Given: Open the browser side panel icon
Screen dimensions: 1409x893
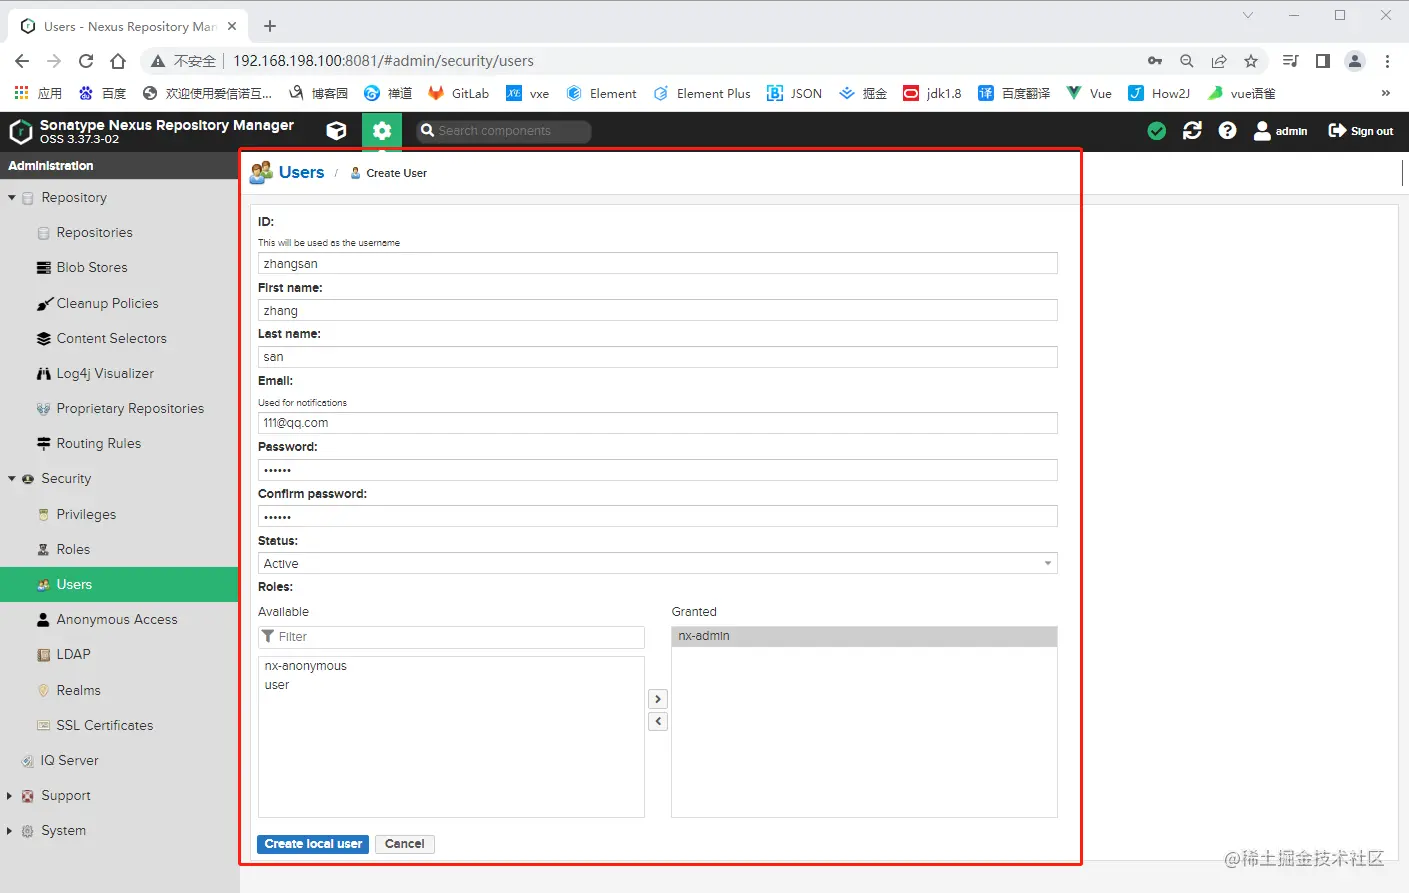Looking at the screenshot, I should pyautogui.click(x=1323, y=61).
